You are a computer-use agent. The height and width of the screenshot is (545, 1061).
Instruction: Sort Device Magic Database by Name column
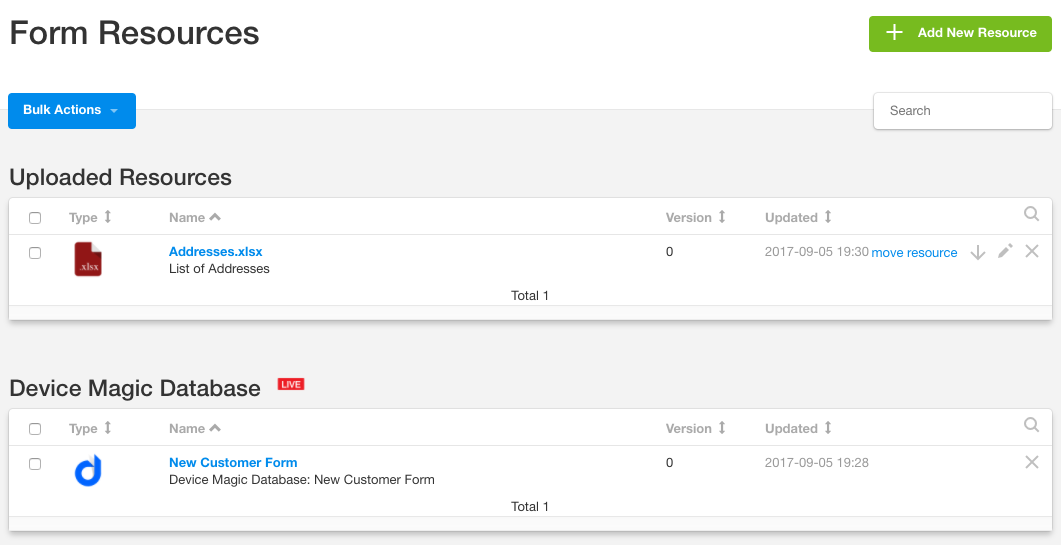pos(195,429)
